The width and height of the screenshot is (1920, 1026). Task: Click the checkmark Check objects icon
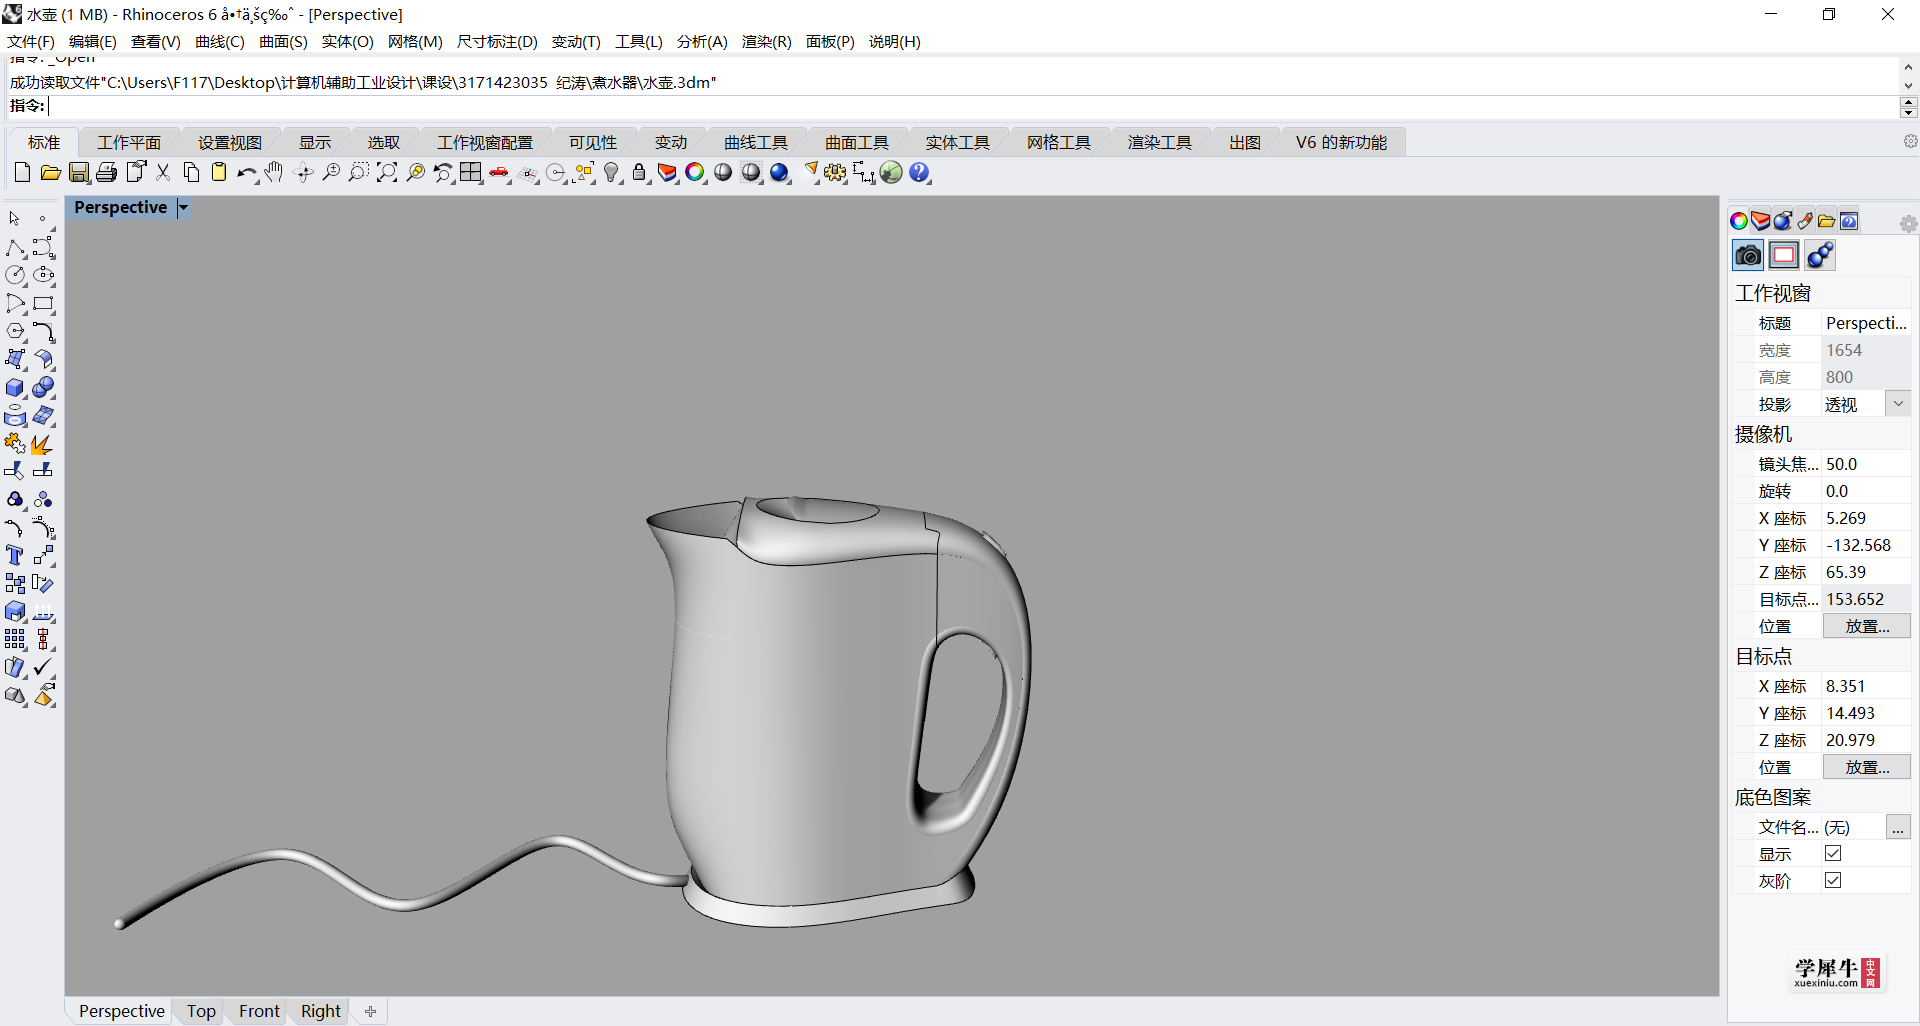click(x=43, y=667)
